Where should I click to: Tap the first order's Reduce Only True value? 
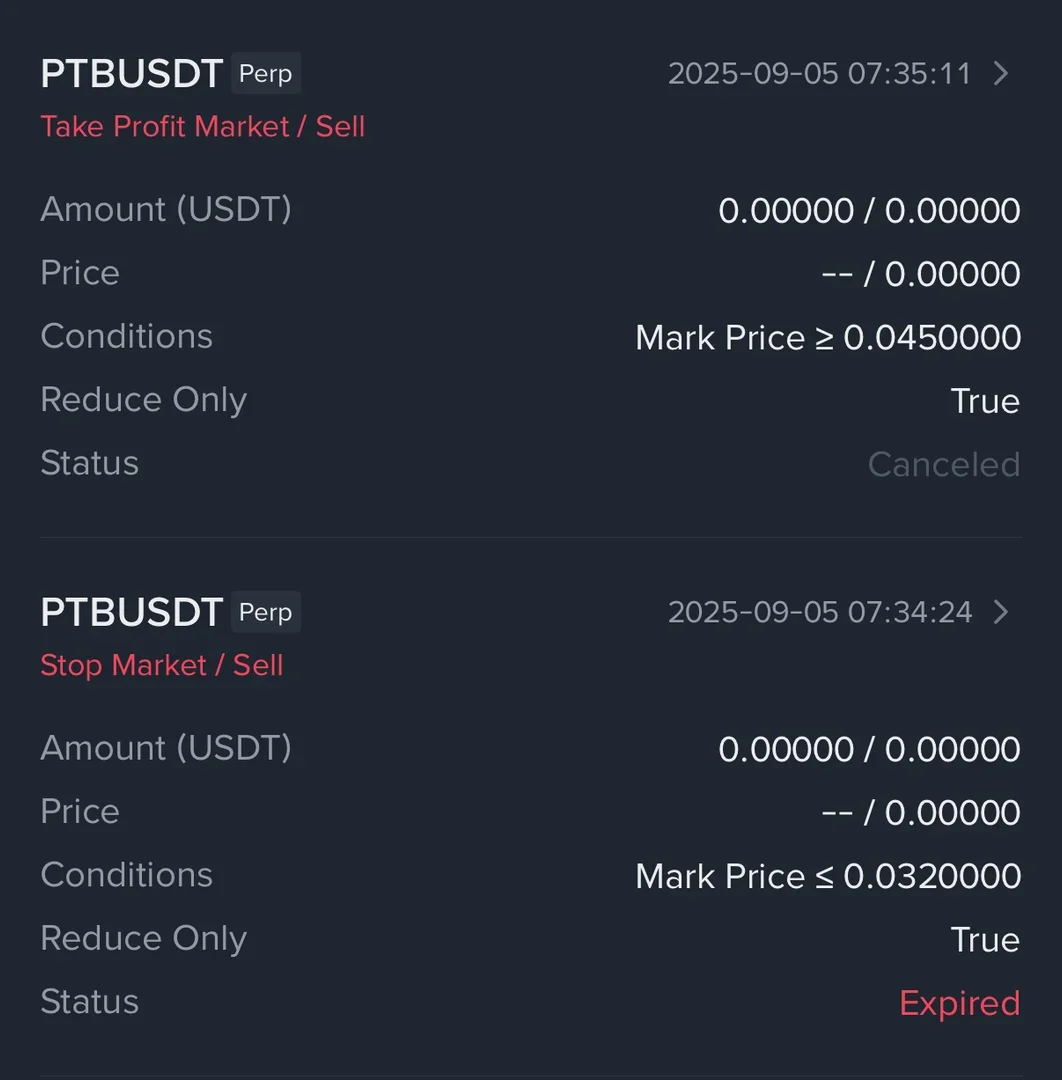(x=985, y=401)
